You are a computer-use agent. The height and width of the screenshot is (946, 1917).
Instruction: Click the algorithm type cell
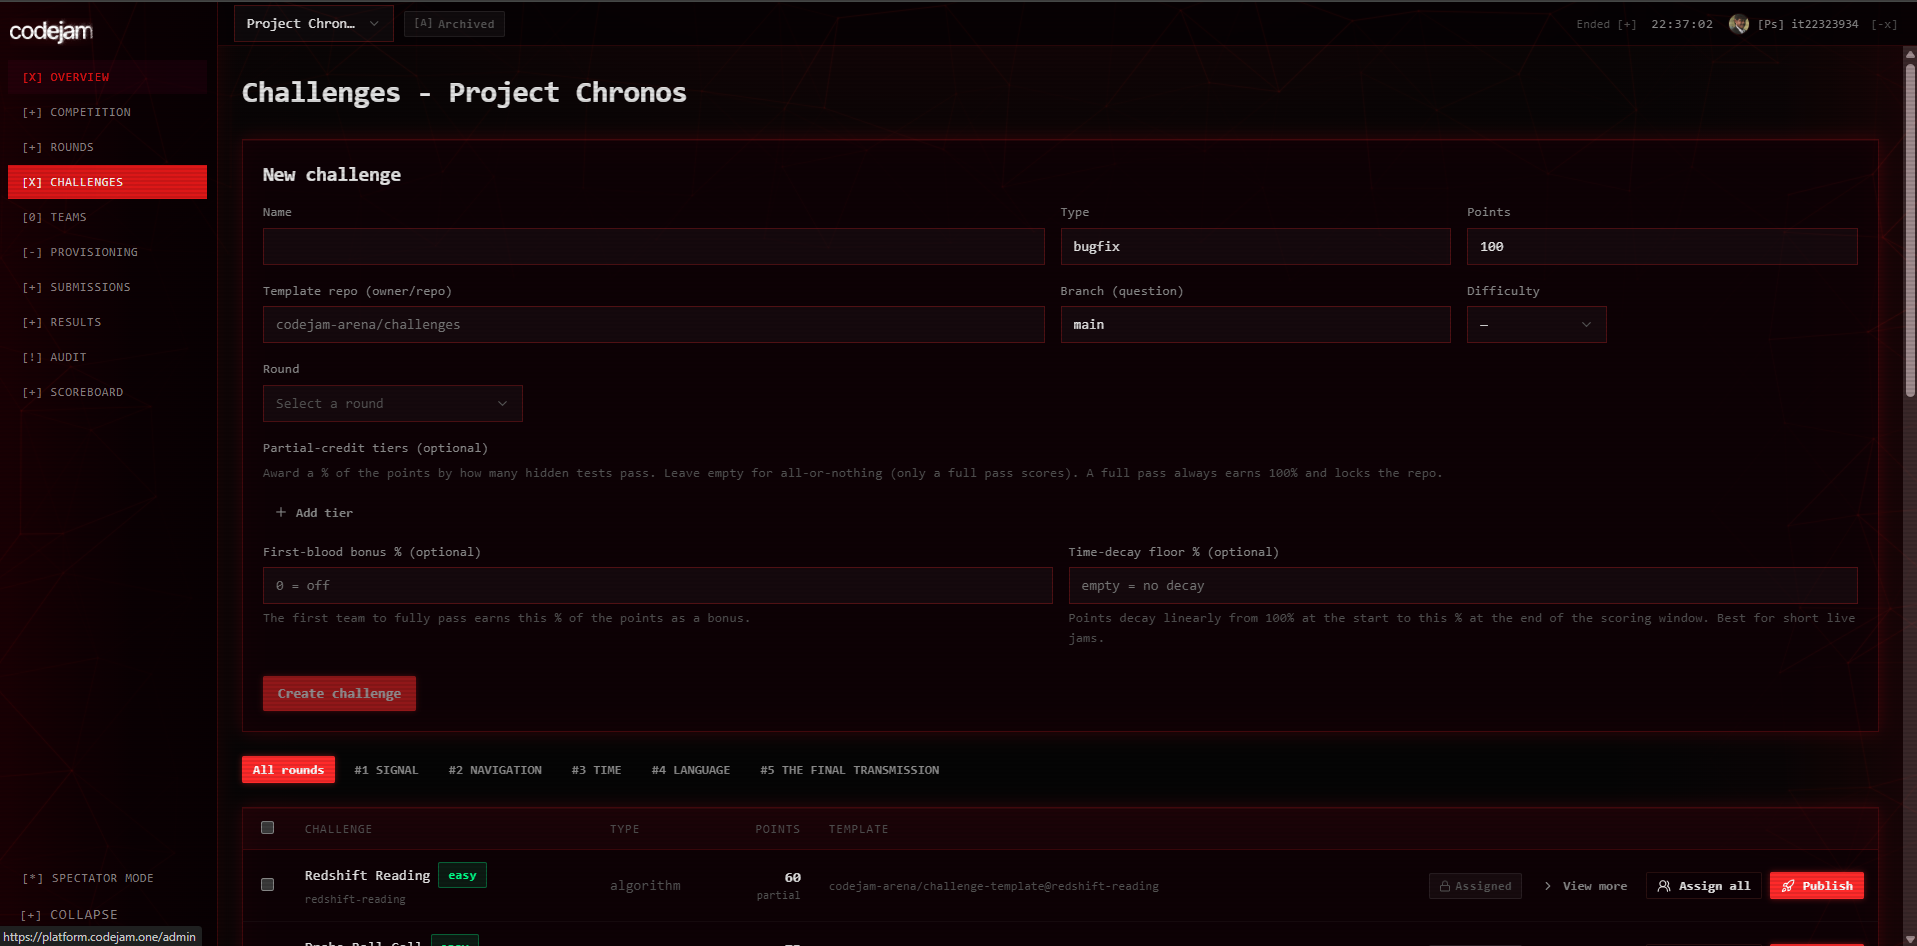coord(645,886)
